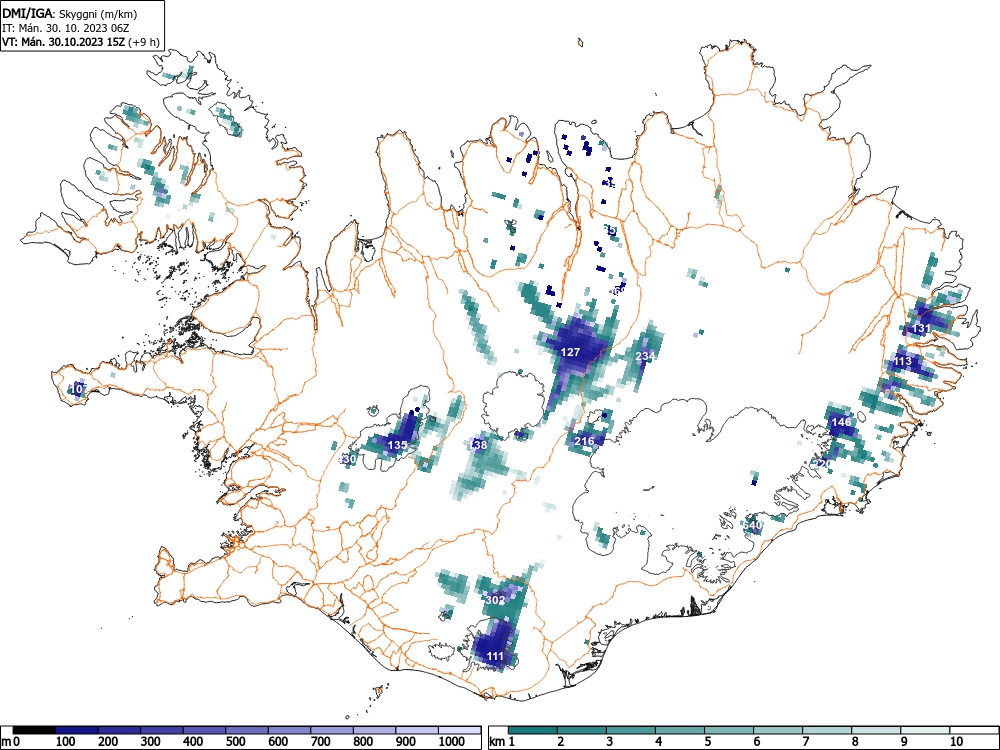The image size is (1000, 750).
Task: Select the 113 value on the map
Action: pos(902,361)
